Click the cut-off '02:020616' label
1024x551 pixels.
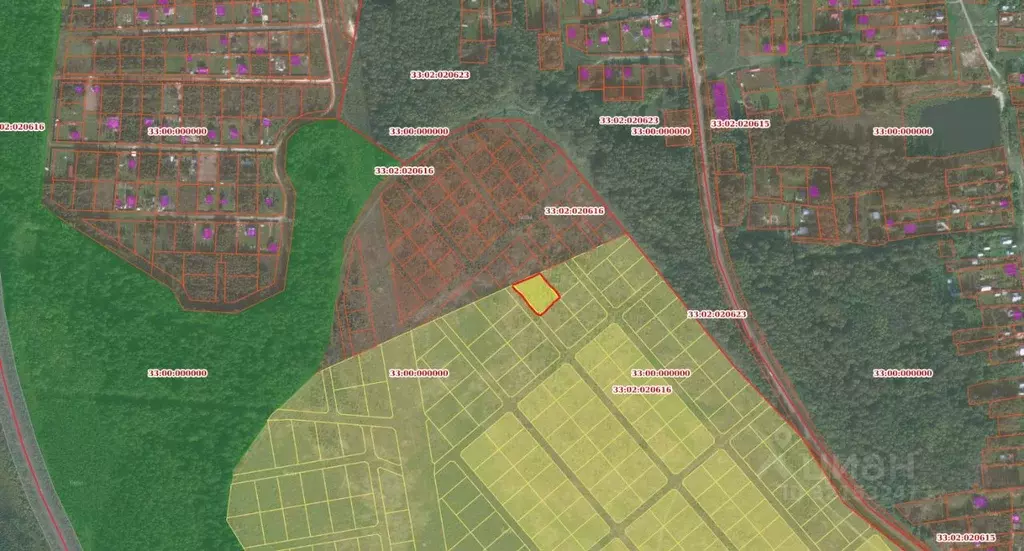tap(22, 127)
